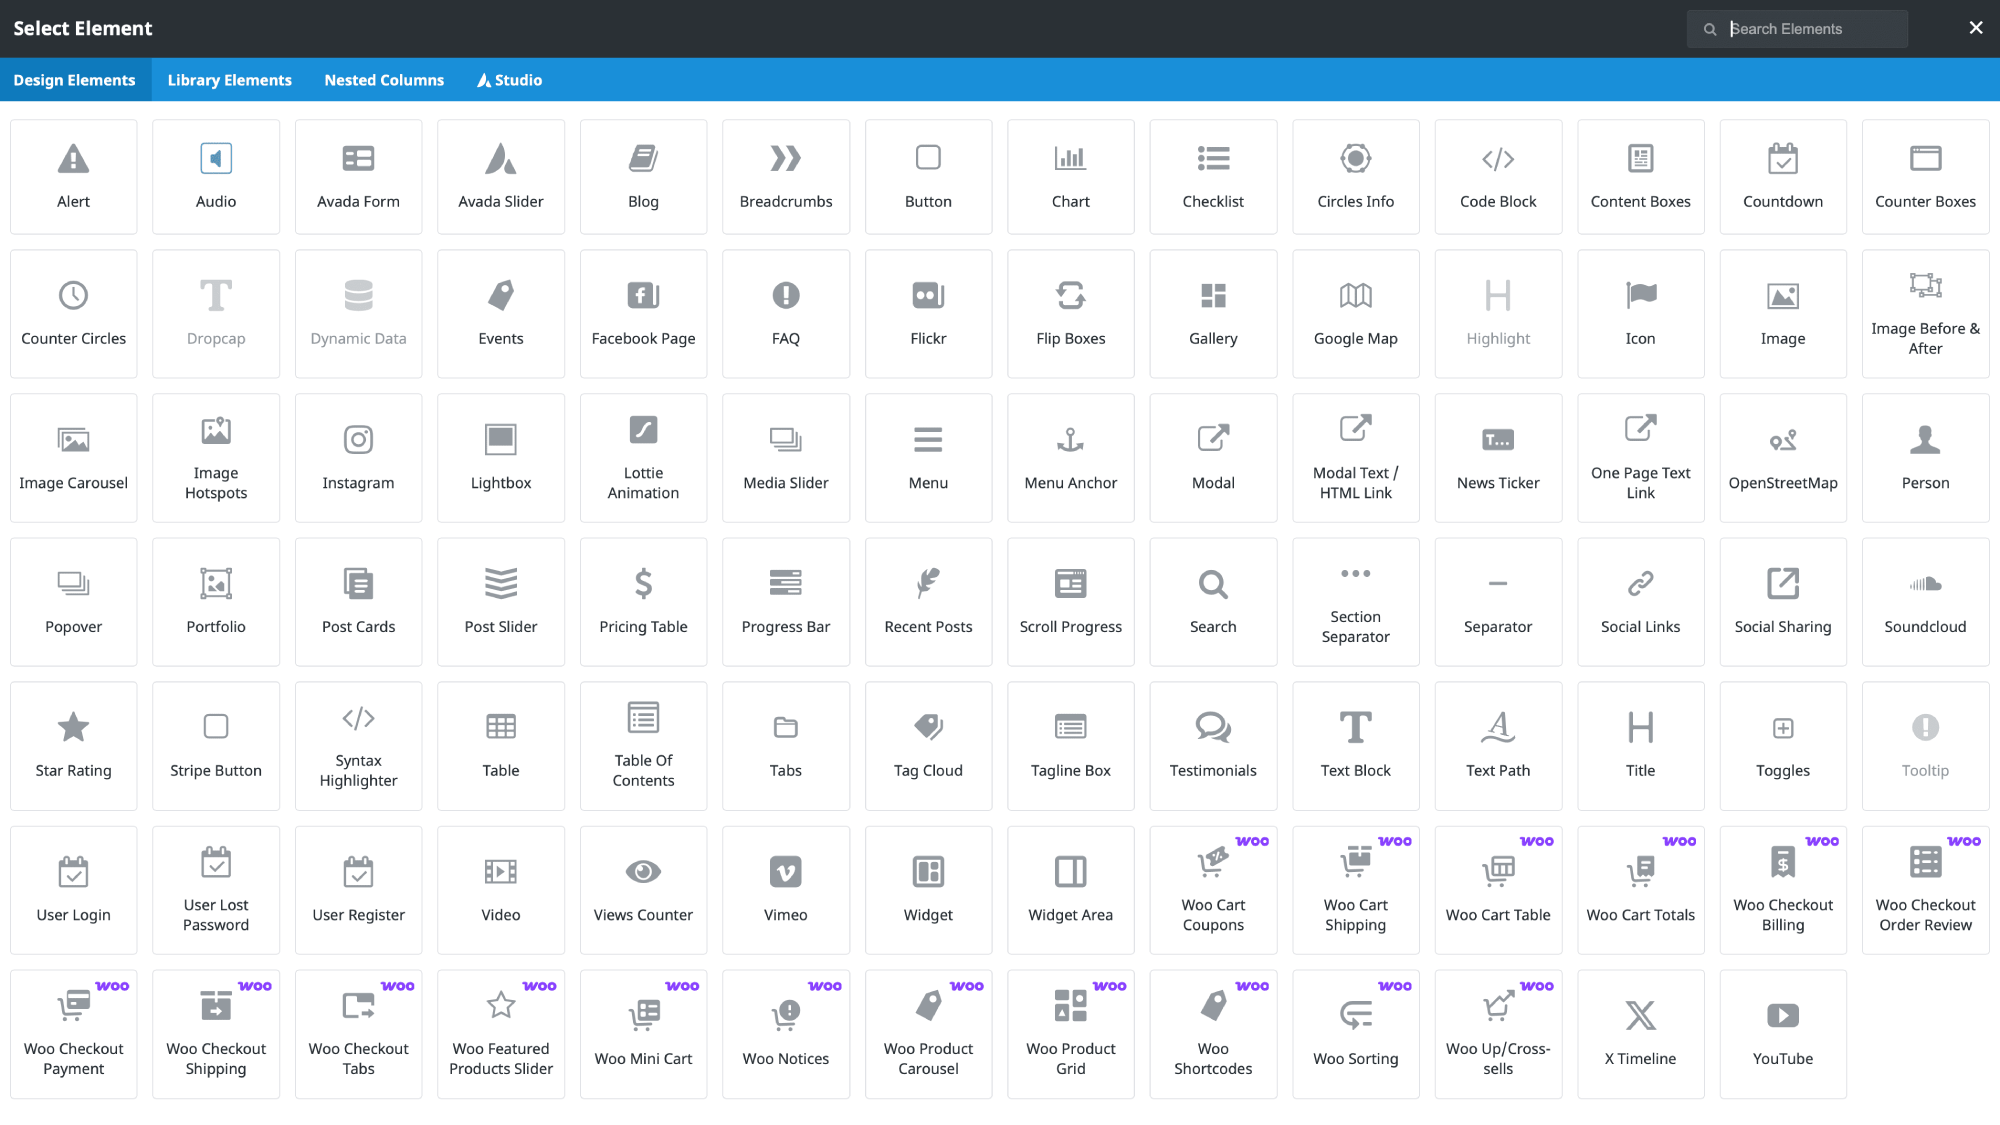
Task: Close the Select Element dialog
Action: [1975, 28]
